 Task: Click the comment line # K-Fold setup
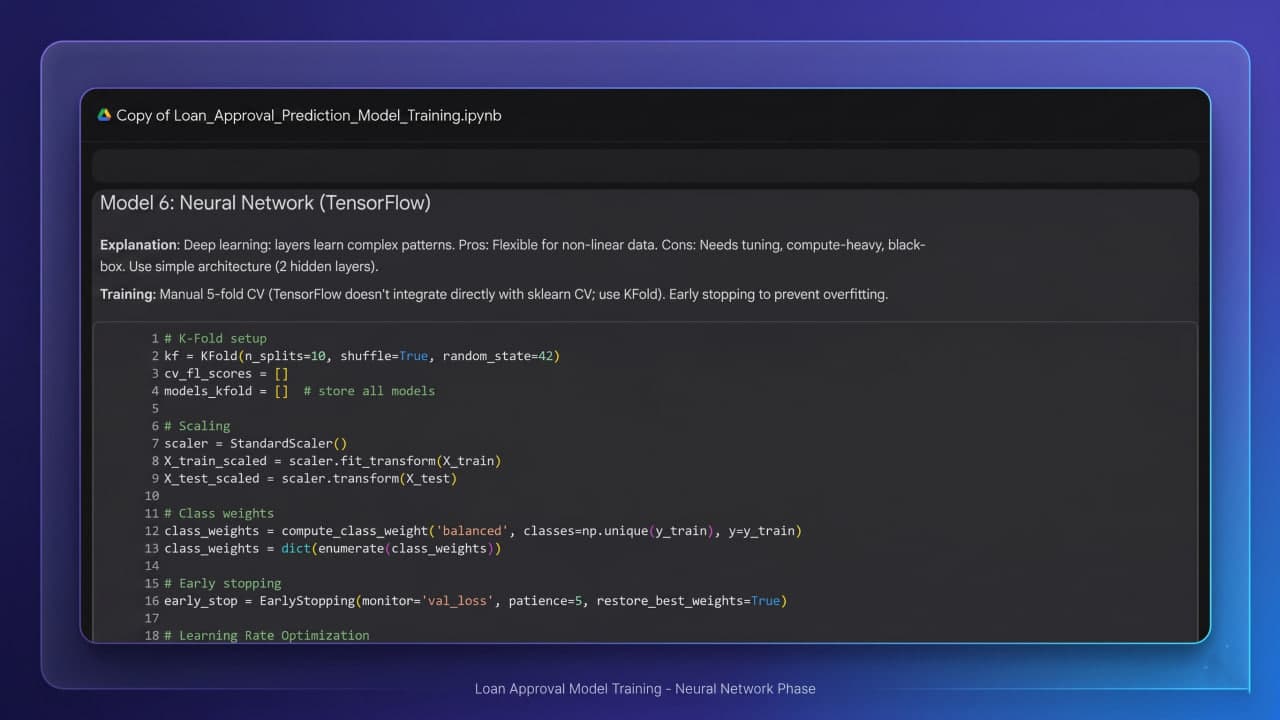point(216,338)
